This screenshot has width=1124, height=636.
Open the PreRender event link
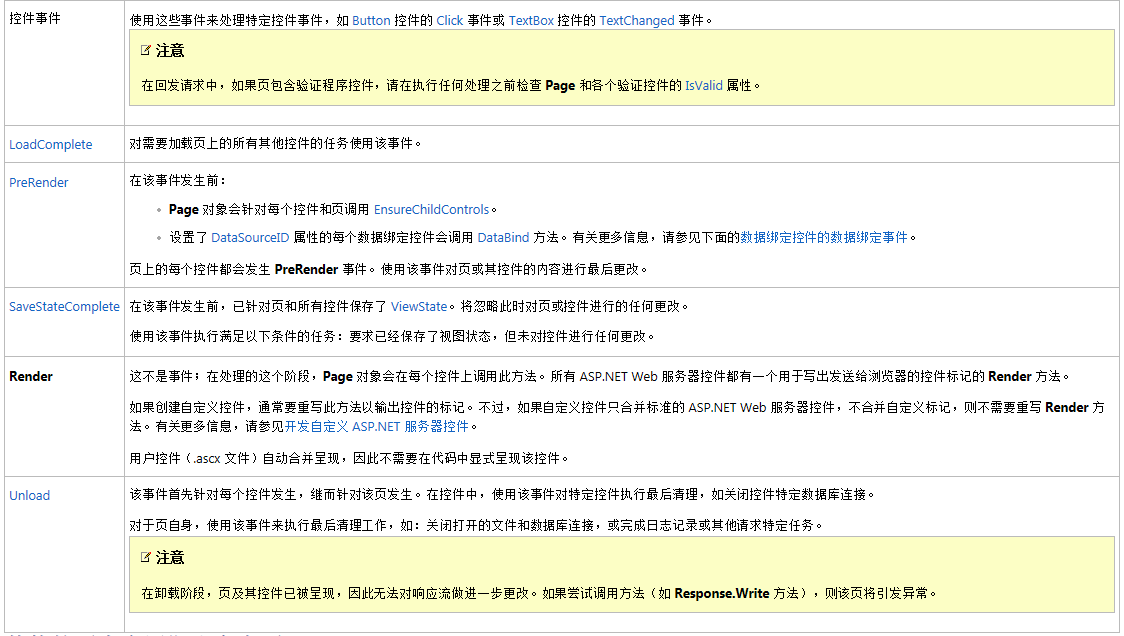pos(39,183)
